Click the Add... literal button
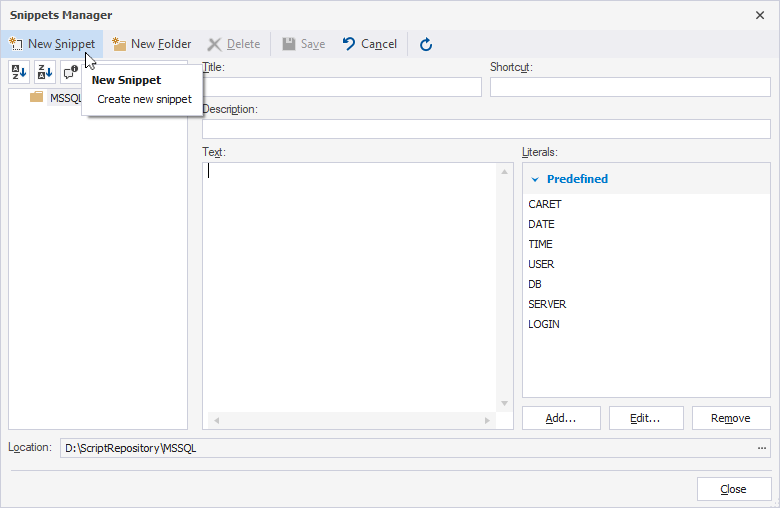This screenshot has width=780, height=508. point(561,418)
